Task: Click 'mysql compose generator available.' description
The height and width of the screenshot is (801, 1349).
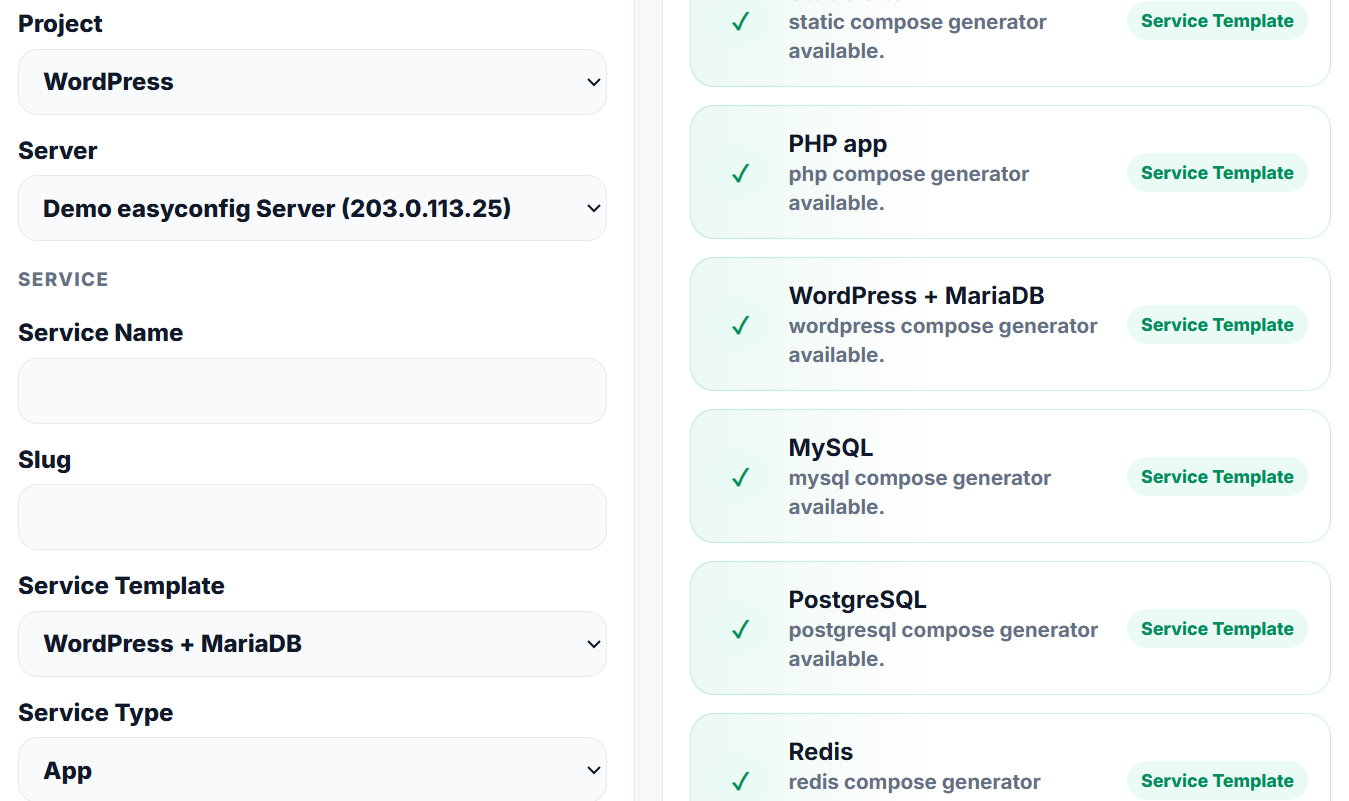Action: click(920, 492)
